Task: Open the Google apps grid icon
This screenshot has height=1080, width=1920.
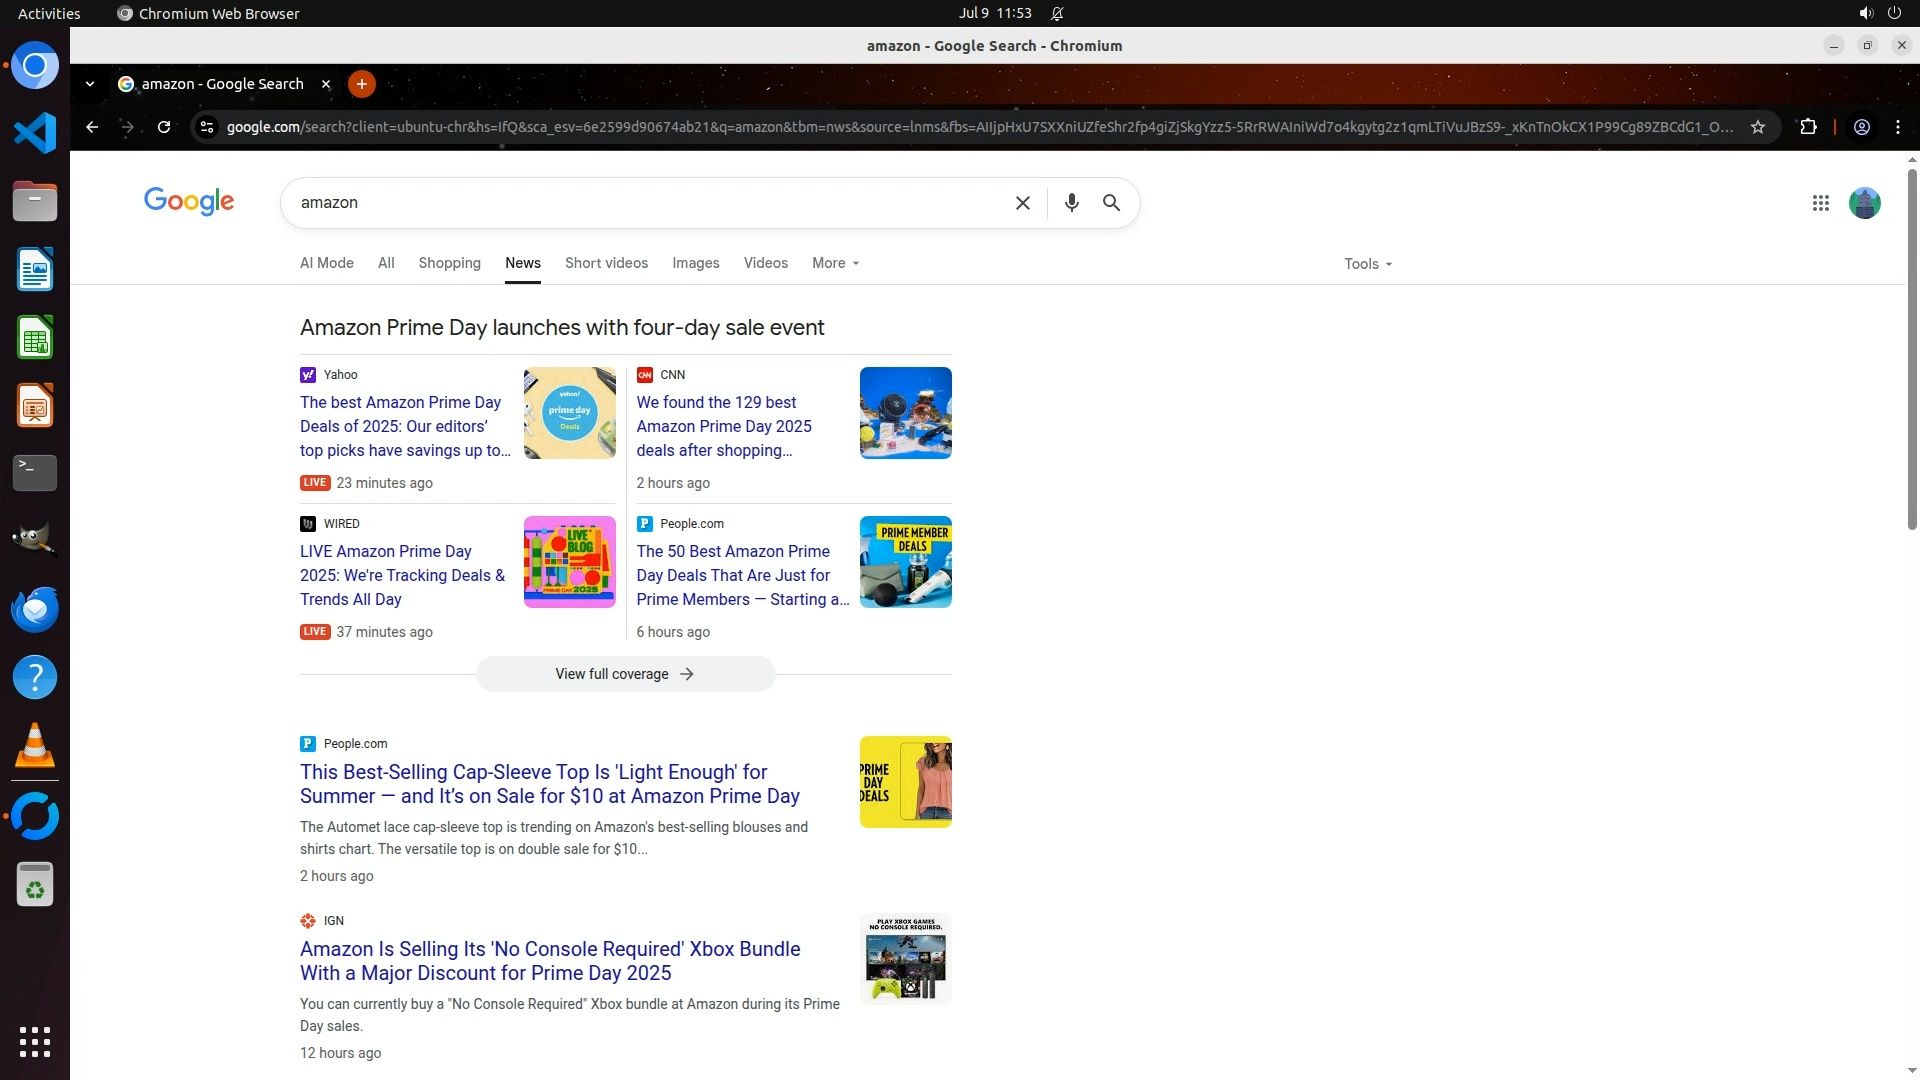Action: point(1820,203)
